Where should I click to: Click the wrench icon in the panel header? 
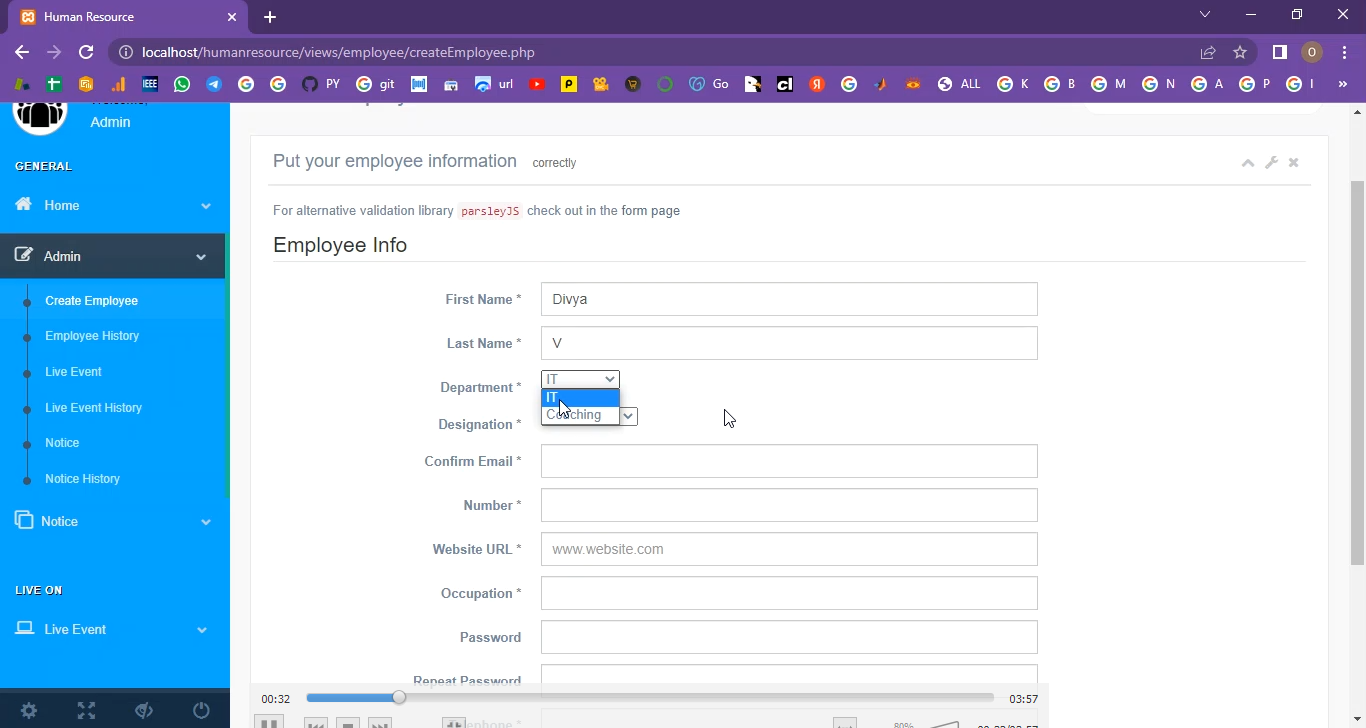(x=1271, y=163)
